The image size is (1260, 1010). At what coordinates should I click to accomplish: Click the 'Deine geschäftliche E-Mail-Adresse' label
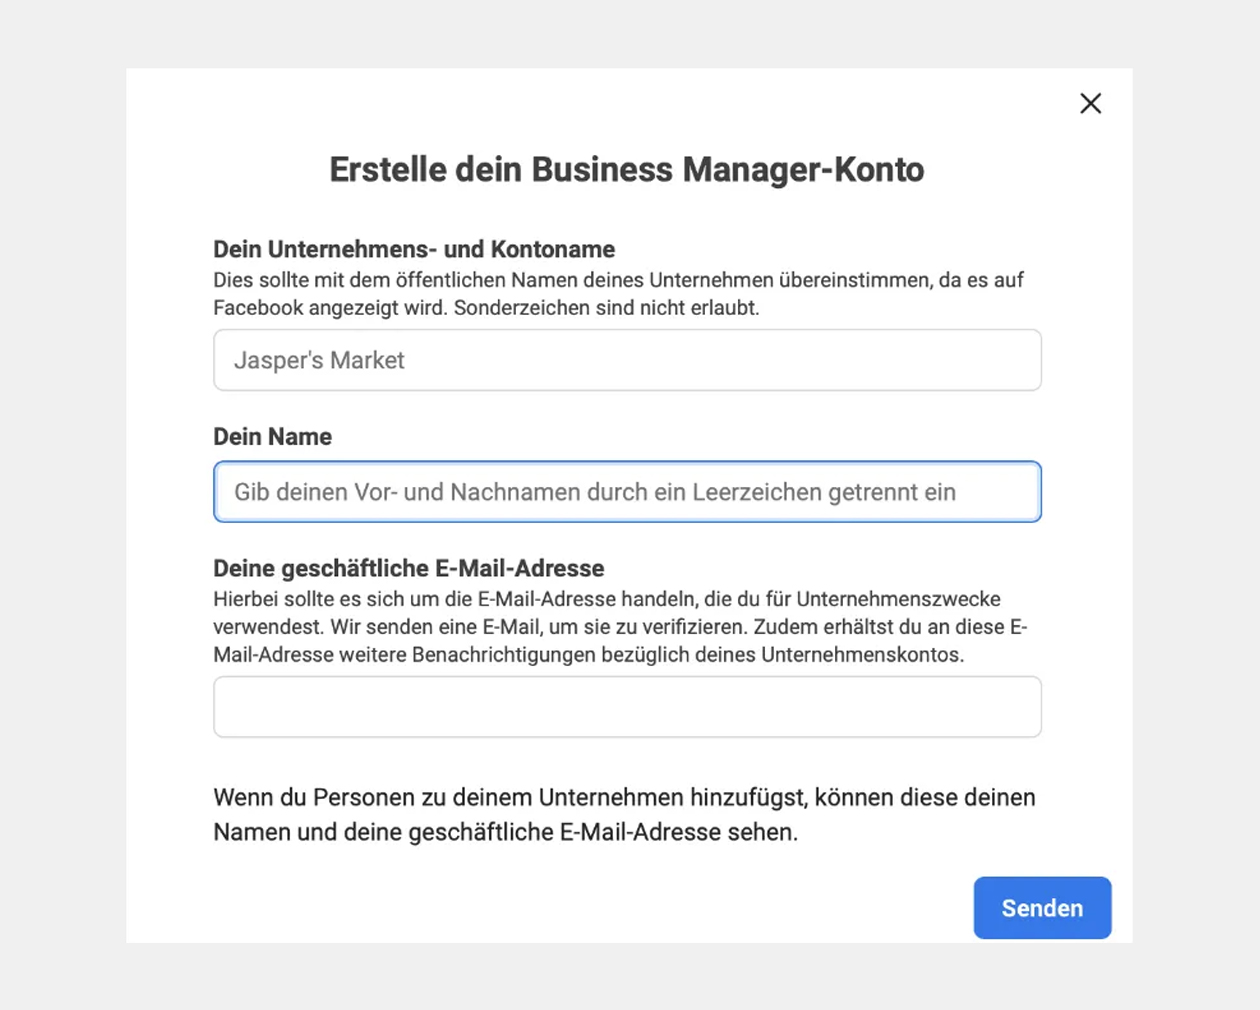tap(408, 569)
